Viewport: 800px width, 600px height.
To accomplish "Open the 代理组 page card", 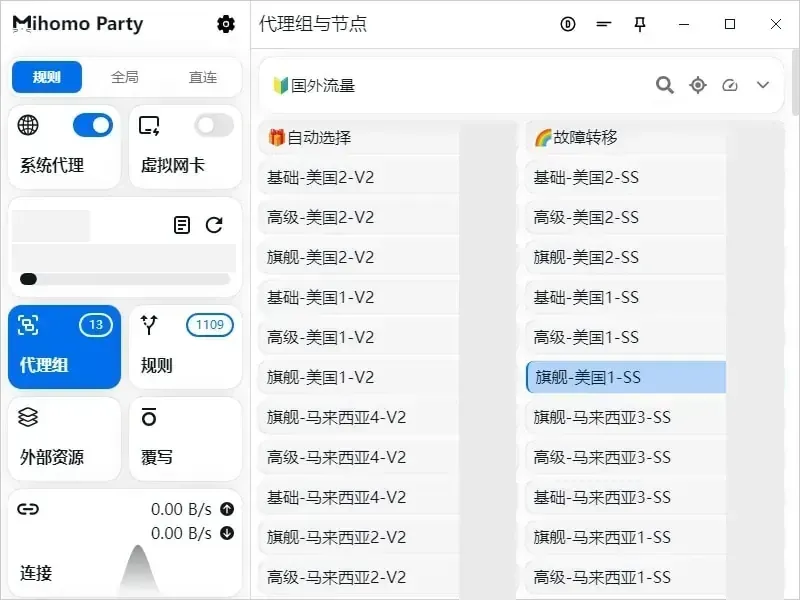I will pos(64,347).
